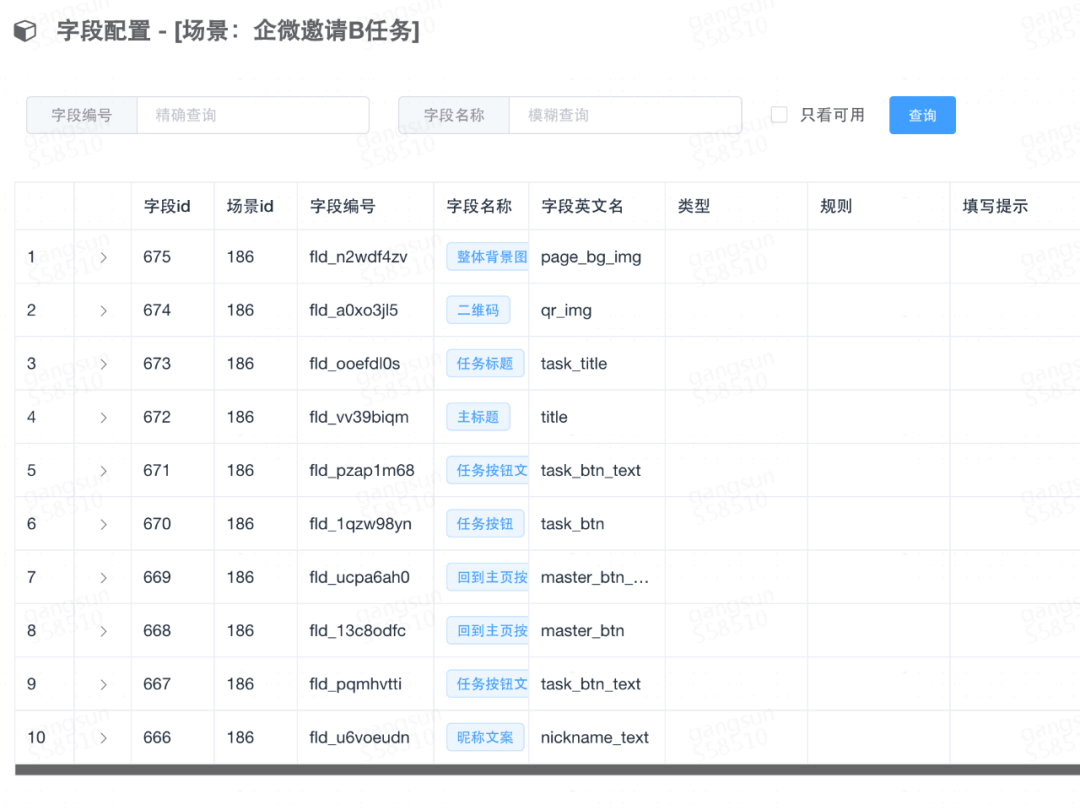Expand row 6 with field id 670

click(x=103, y=524)
